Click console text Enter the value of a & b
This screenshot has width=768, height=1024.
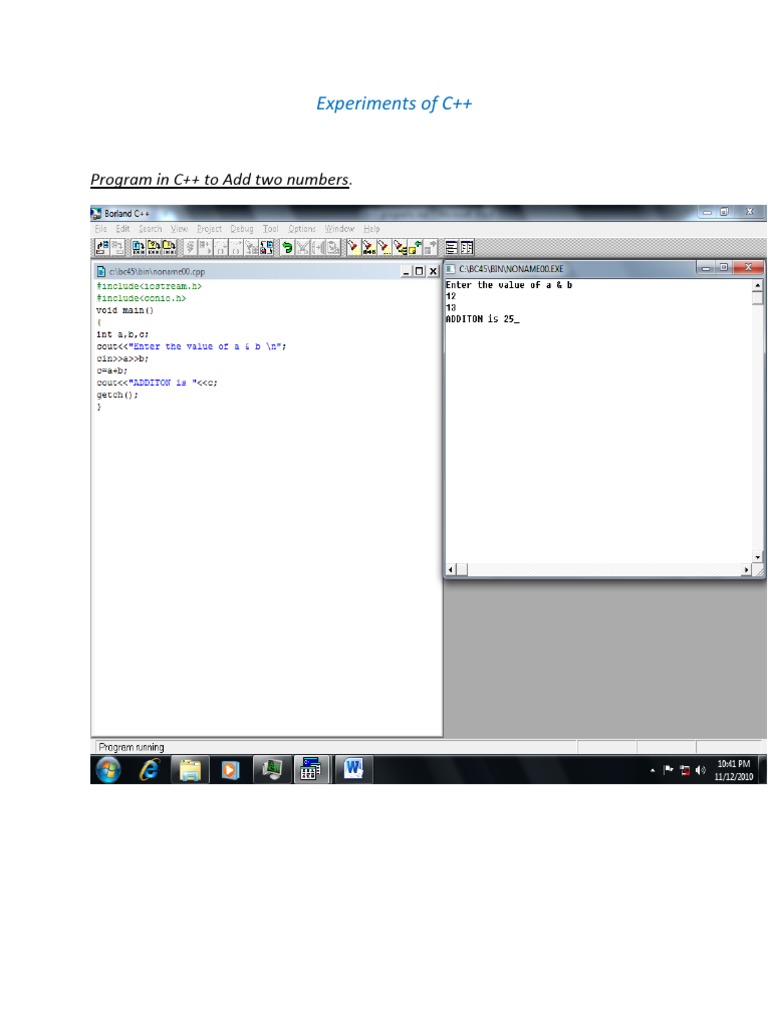coord(509,285)
